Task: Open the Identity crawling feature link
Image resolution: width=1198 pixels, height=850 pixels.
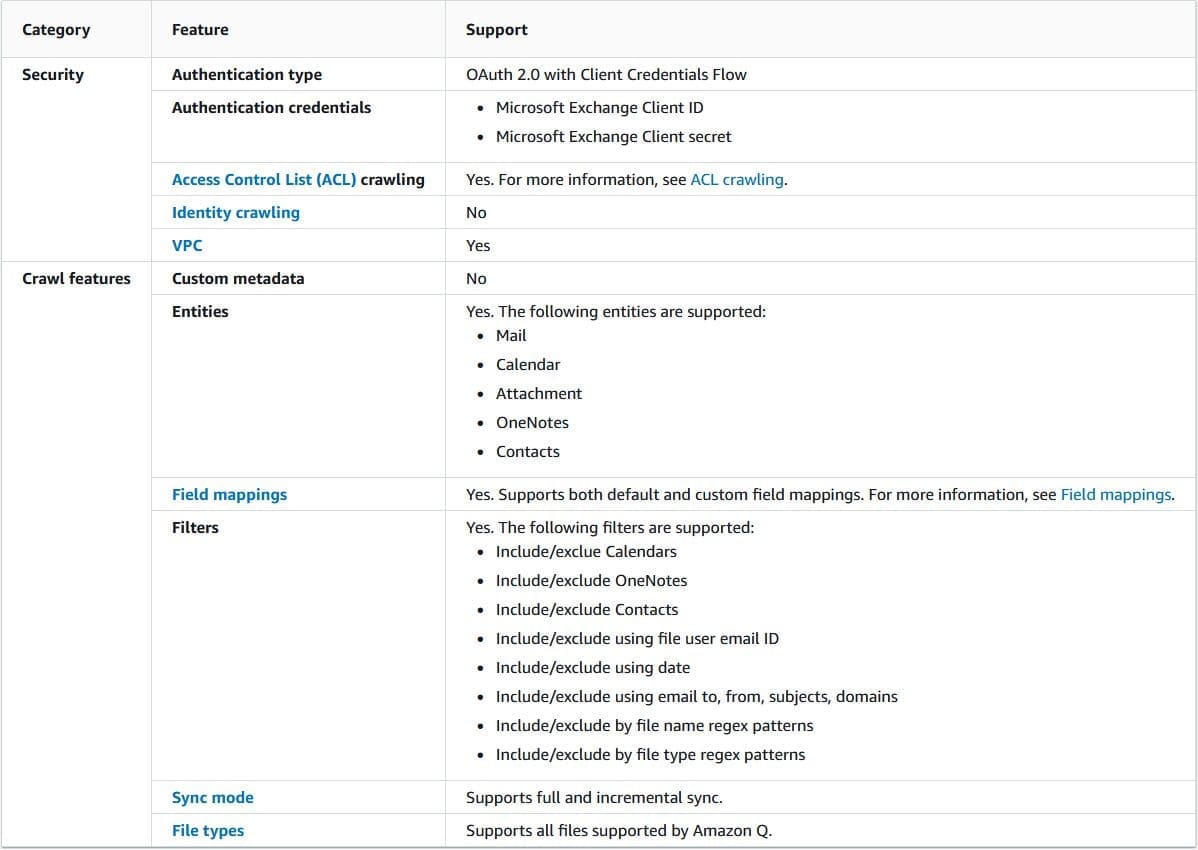Action: click(x=236, y=213)
